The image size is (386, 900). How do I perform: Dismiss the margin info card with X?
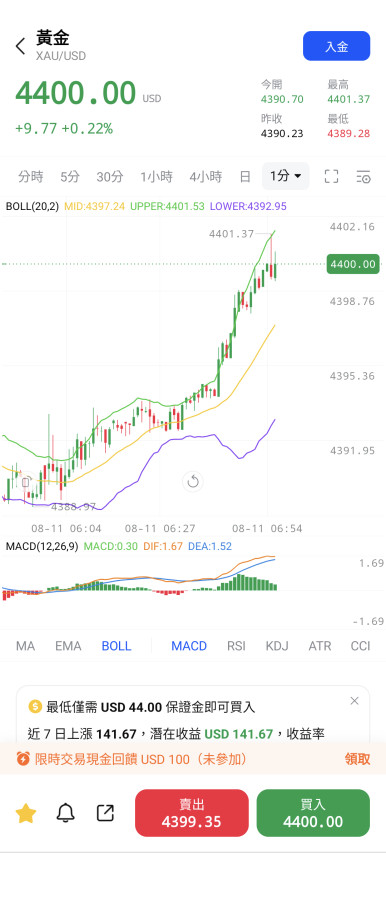pyautogui.click(x=354, y=700)
